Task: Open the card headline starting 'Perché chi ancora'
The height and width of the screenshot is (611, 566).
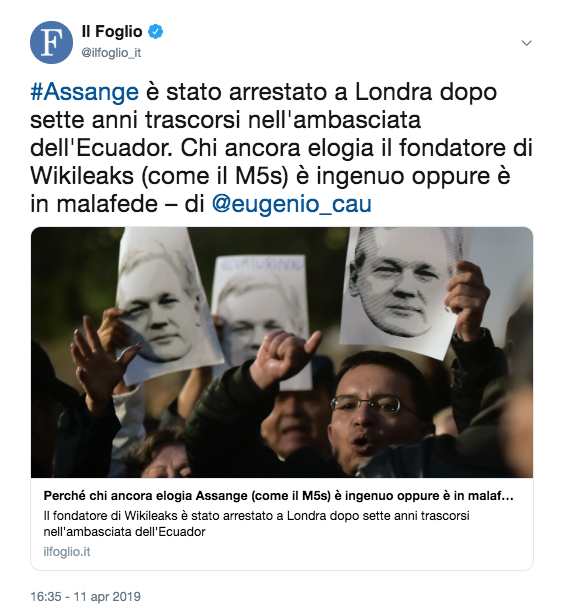Action: (x=278, y=496)
